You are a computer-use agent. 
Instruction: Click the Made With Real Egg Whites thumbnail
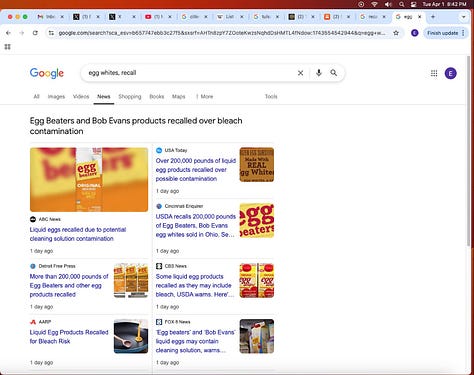(x=257, y=165)
